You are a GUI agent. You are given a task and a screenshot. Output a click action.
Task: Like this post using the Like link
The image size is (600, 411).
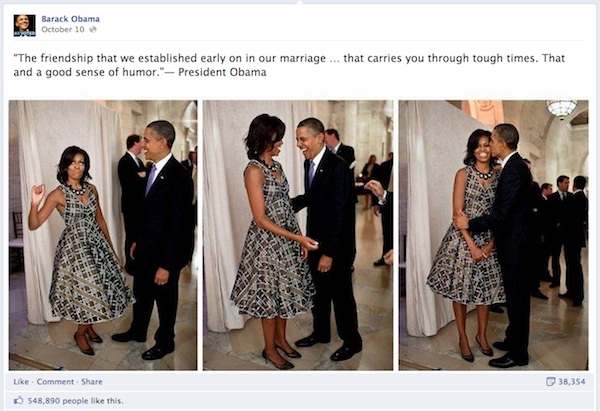[21, 382]
